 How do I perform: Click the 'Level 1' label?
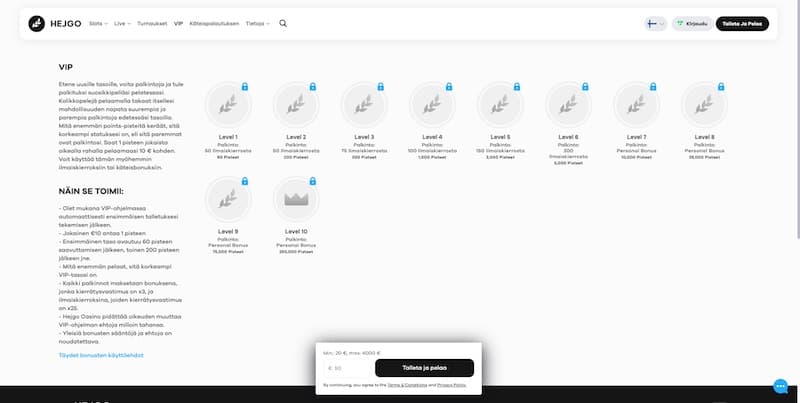click(x=228, y=137)
